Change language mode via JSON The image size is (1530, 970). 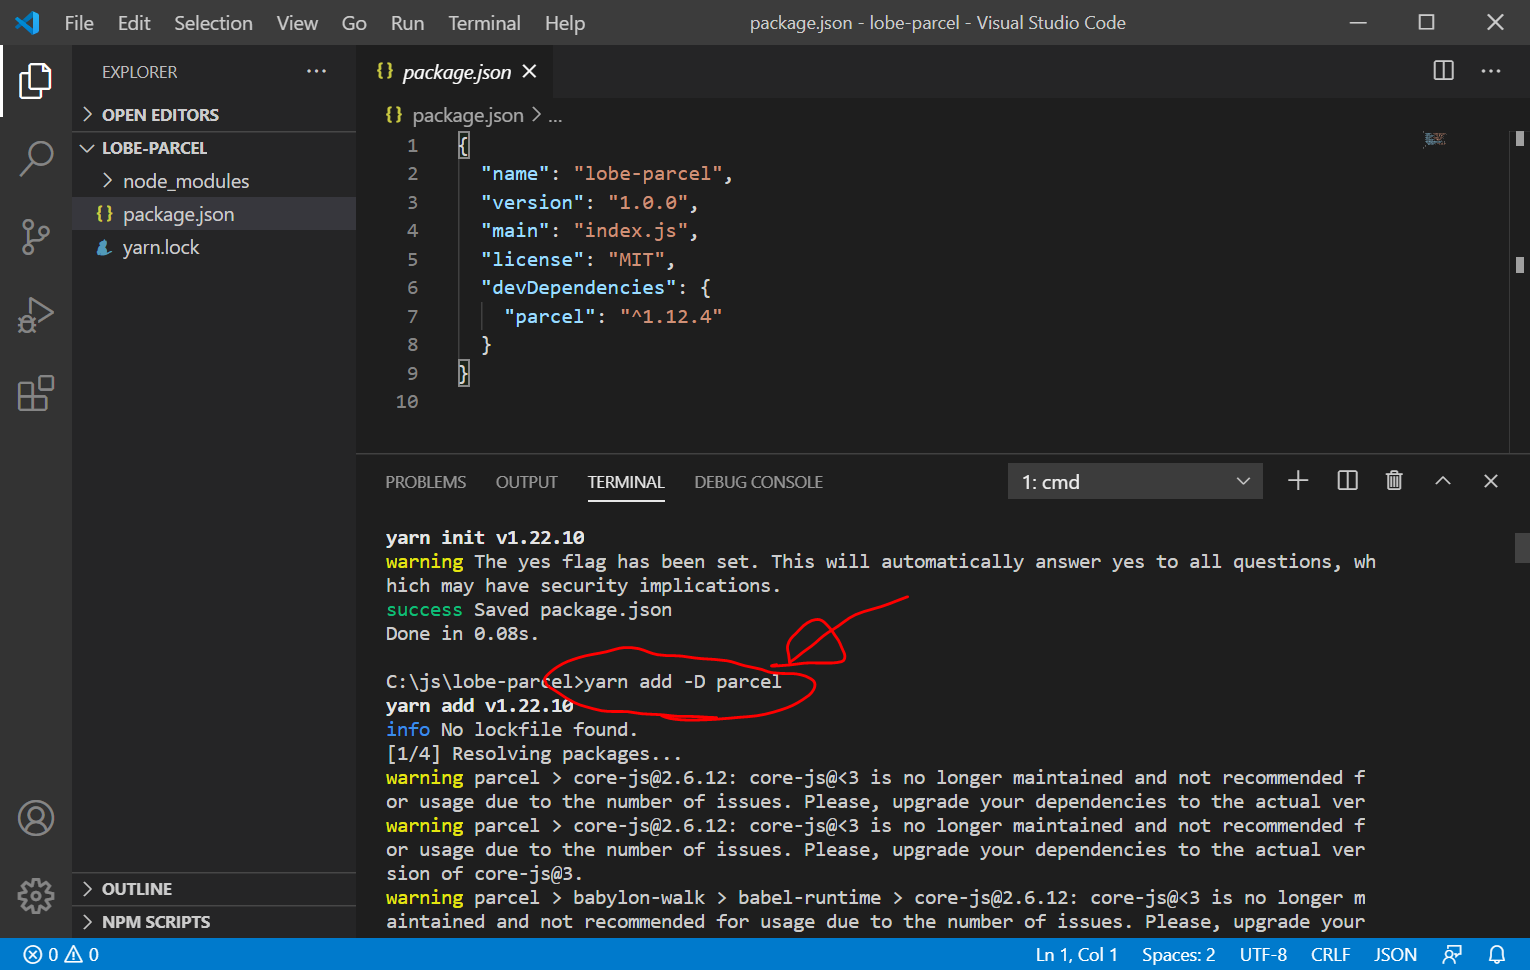pos(1395,954)
